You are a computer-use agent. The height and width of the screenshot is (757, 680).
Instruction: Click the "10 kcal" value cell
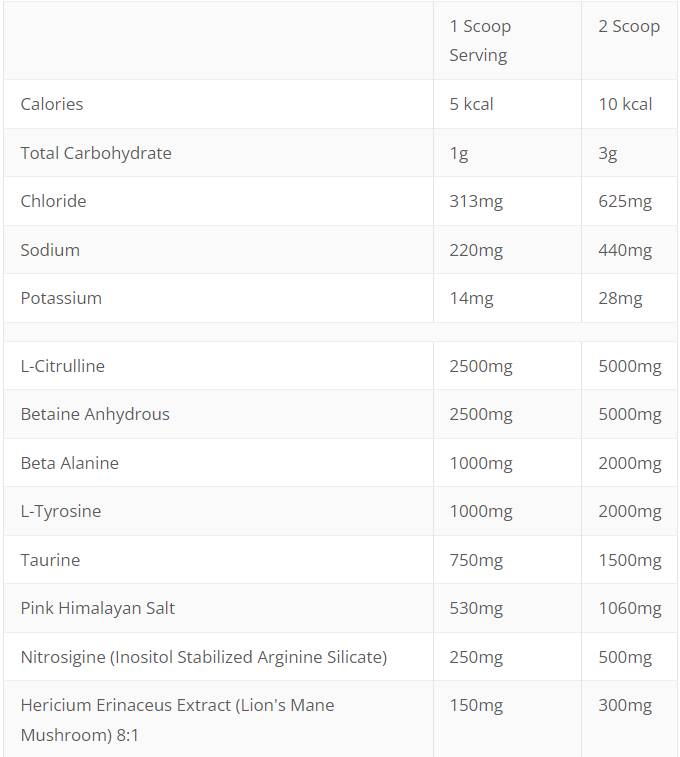(625, 104)
